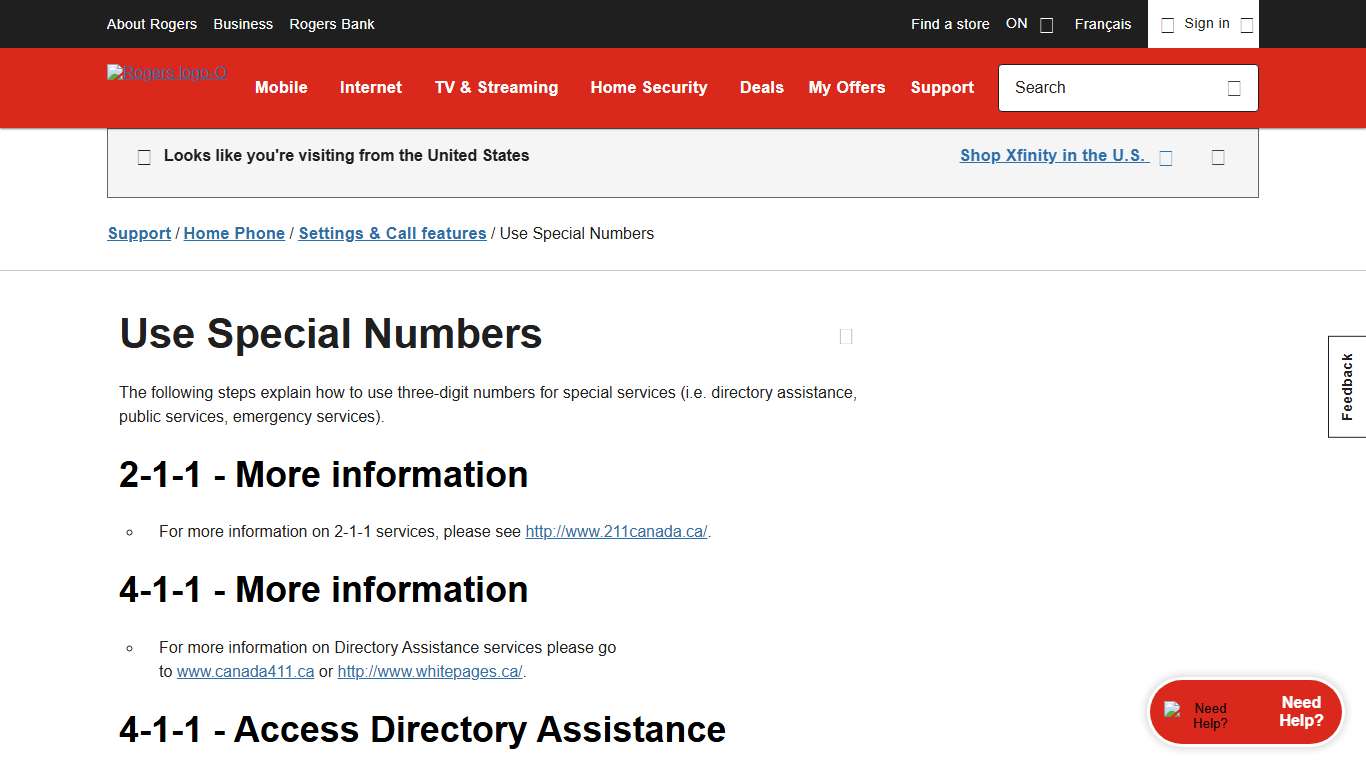This screenshot has height=768, width=1366.
Task: Open the Rogers Bank menu item
Action: coord(331,24)
